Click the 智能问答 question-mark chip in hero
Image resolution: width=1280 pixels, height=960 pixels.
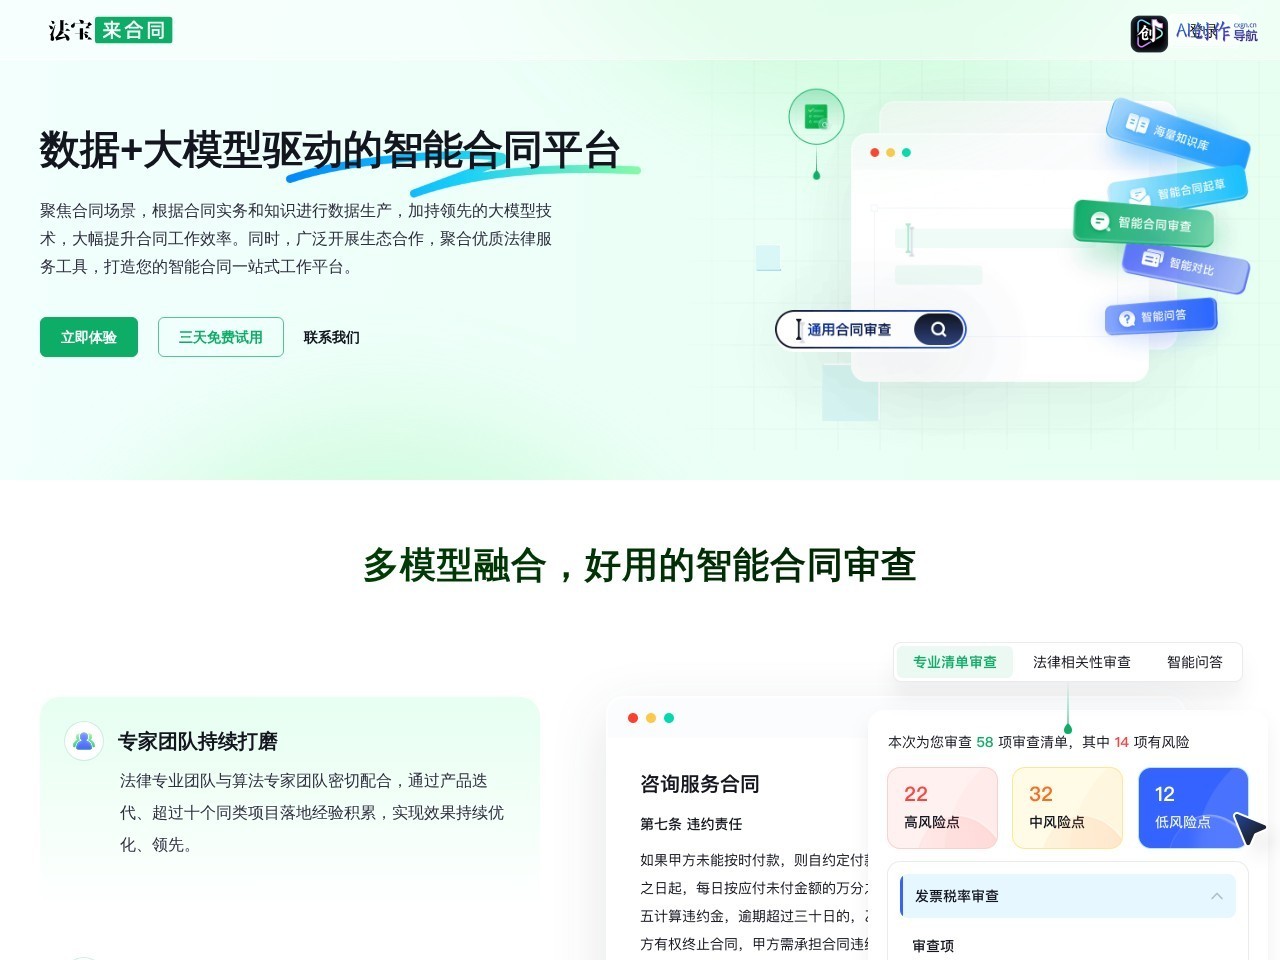pyautogui.click(x=1161, y=316)
